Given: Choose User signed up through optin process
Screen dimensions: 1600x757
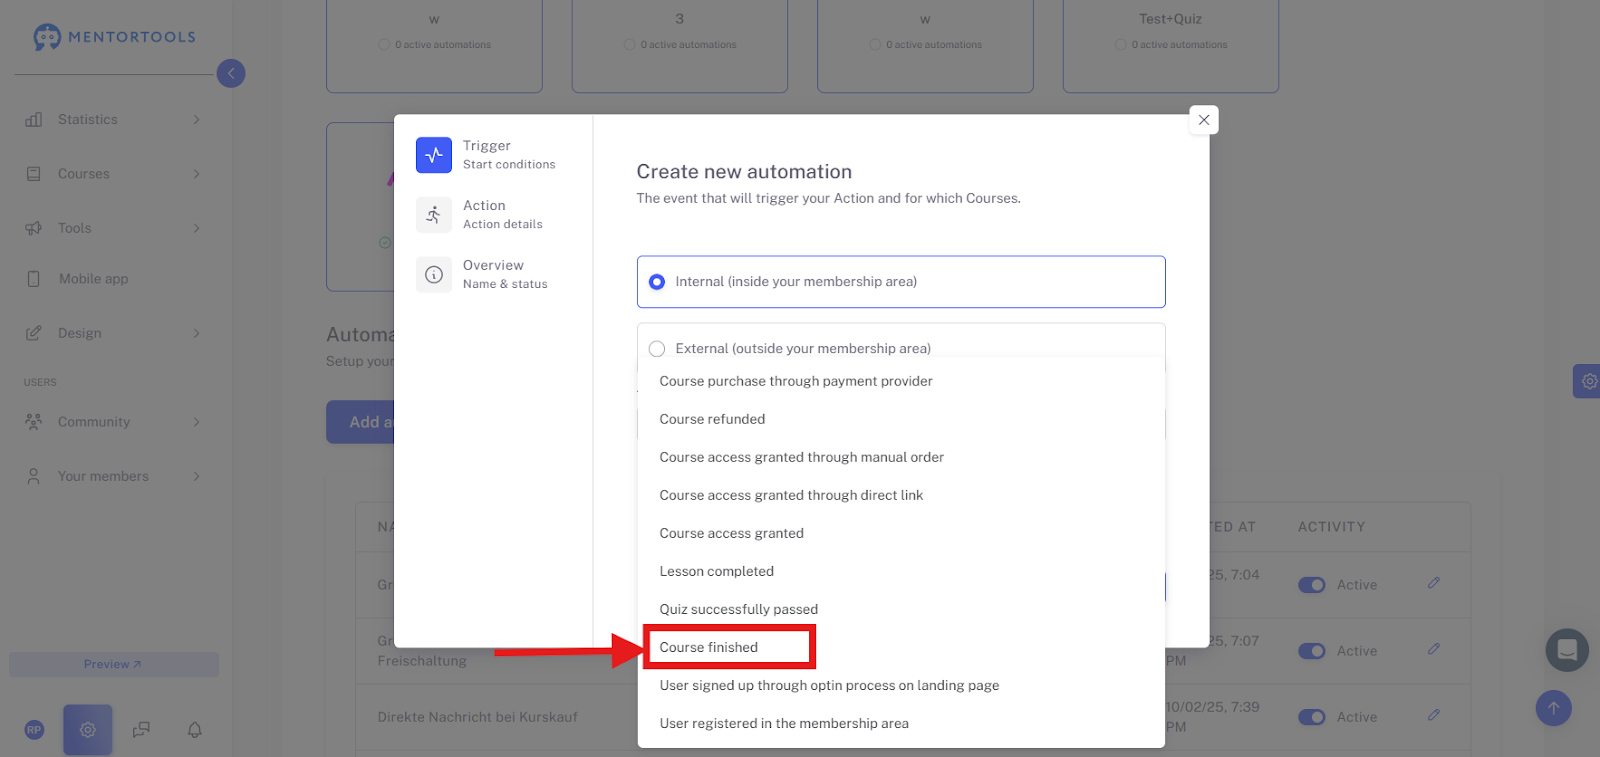Looking at the screenshot, I should pos(901,685).
